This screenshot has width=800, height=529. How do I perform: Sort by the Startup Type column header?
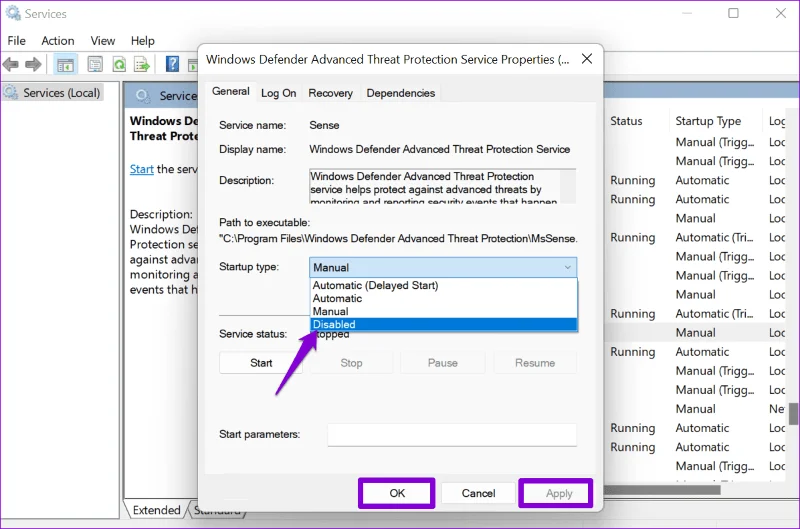tap(708, 121)
